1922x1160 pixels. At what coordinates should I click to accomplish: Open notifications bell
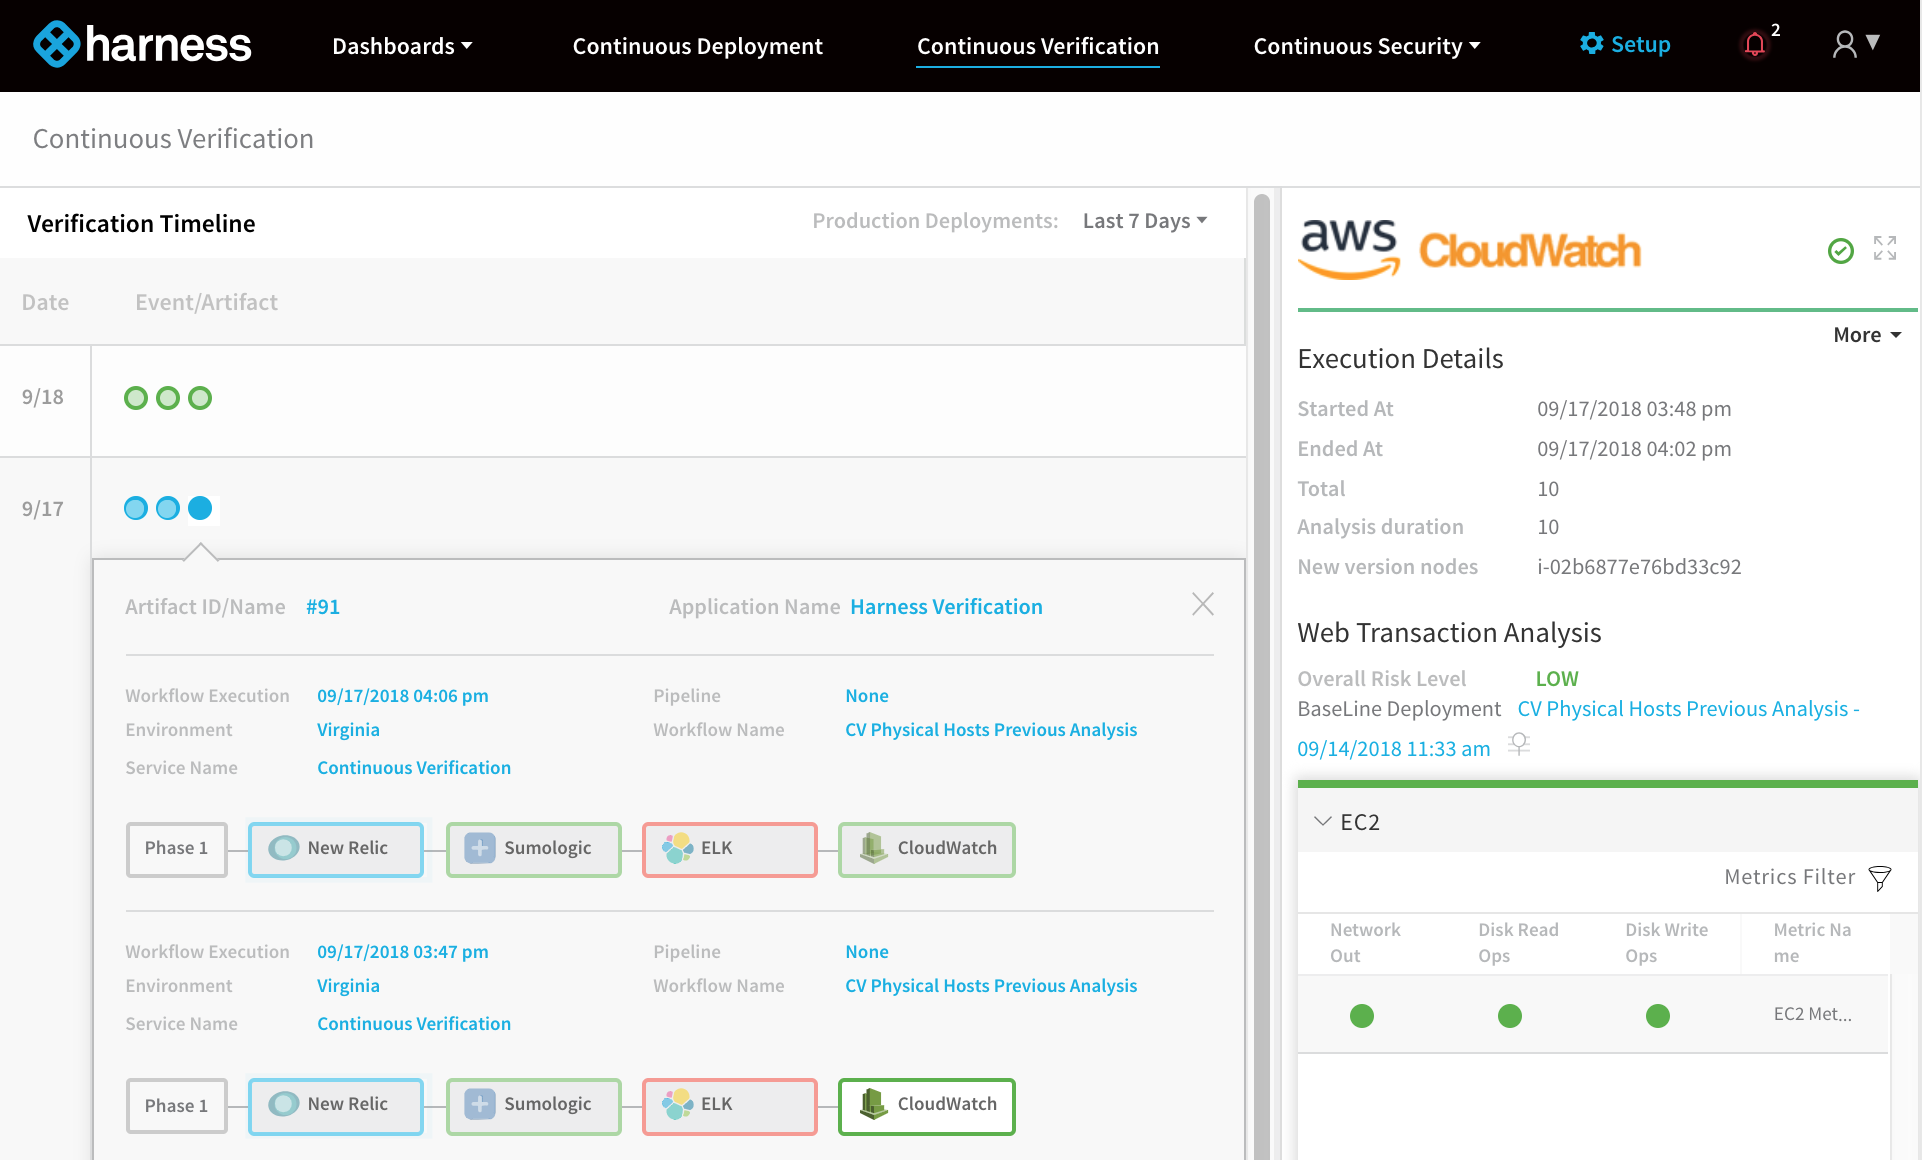pos(1755,45)
